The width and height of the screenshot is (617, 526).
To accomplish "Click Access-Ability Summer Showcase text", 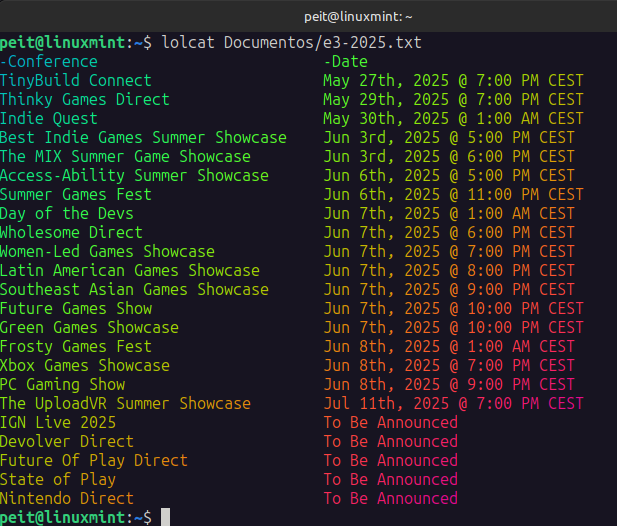I will tap(134, 175).
